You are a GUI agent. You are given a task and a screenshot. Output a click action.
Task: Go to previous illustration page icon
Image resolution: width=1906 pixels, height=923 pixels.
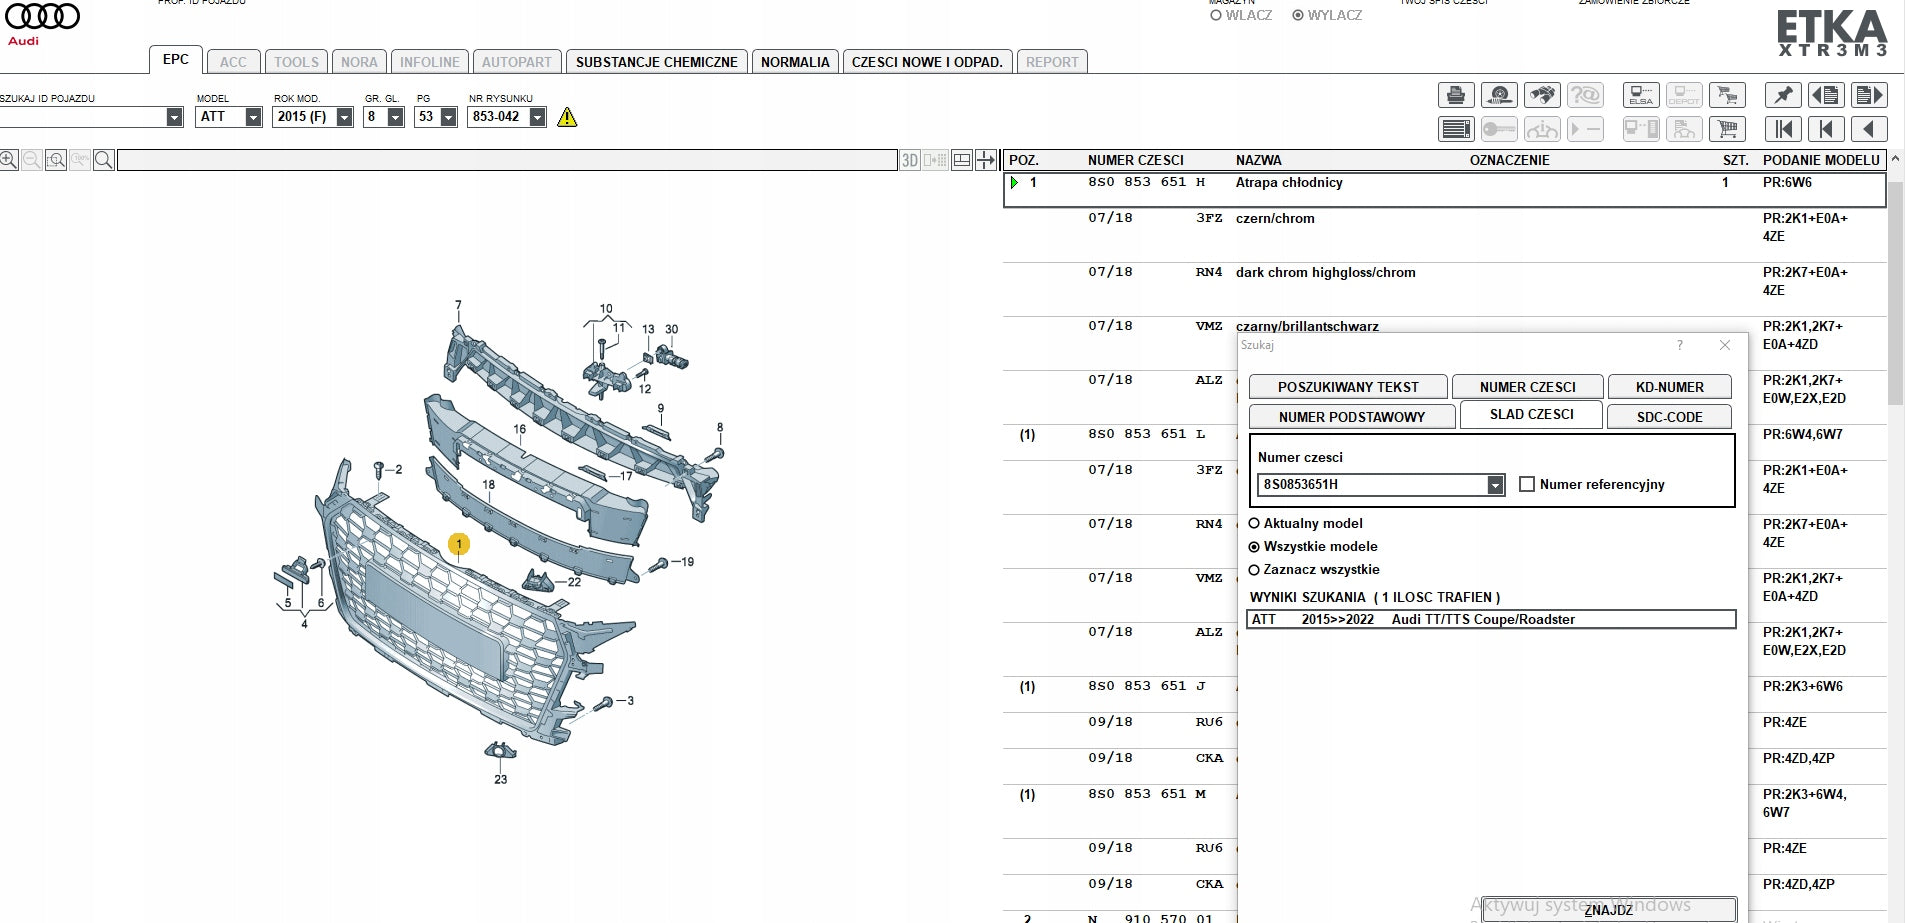(x=1826, y=95)
